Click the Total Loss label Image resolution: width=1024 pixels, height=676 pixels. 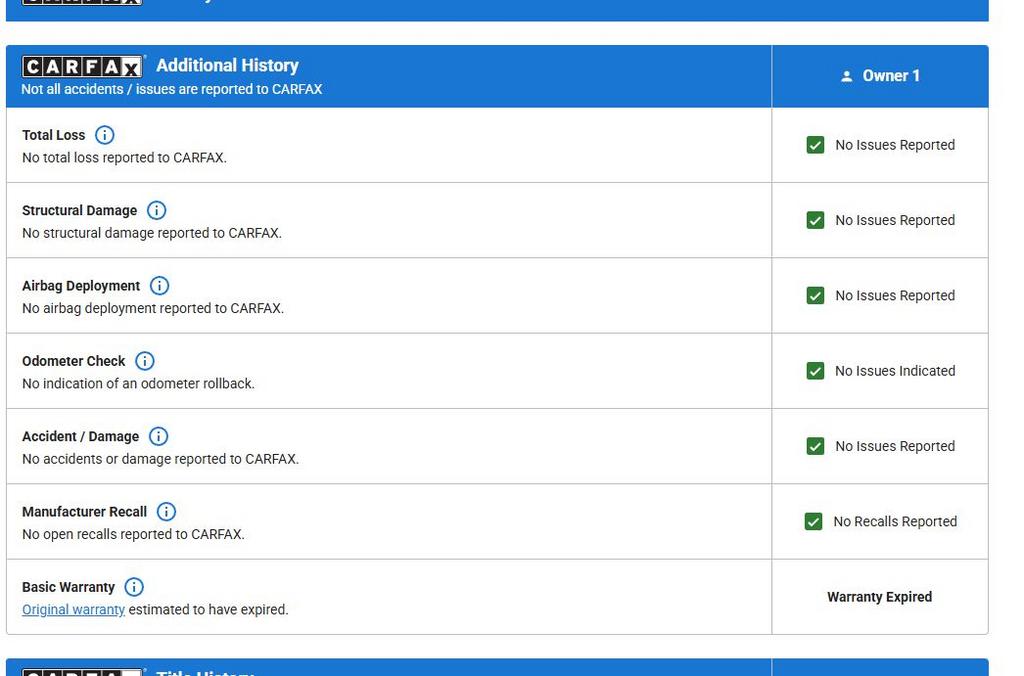(x=54, y=135)
